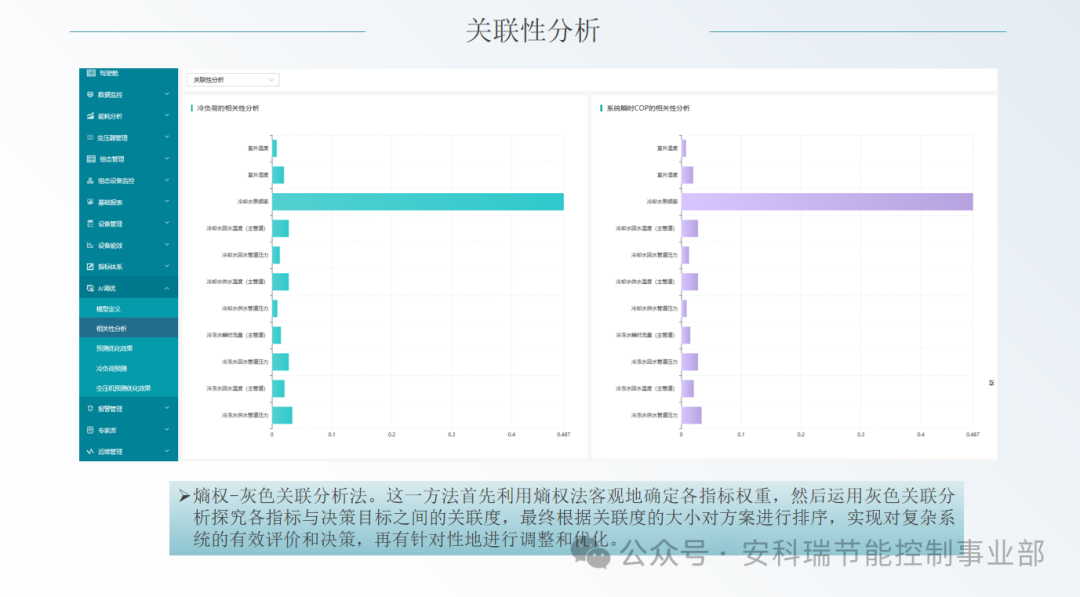Image resolution: width=1080 pixels, height=597 pixels.
Task: Open the 空压机预测优化效果 submenu item
Action: point(129,388)
